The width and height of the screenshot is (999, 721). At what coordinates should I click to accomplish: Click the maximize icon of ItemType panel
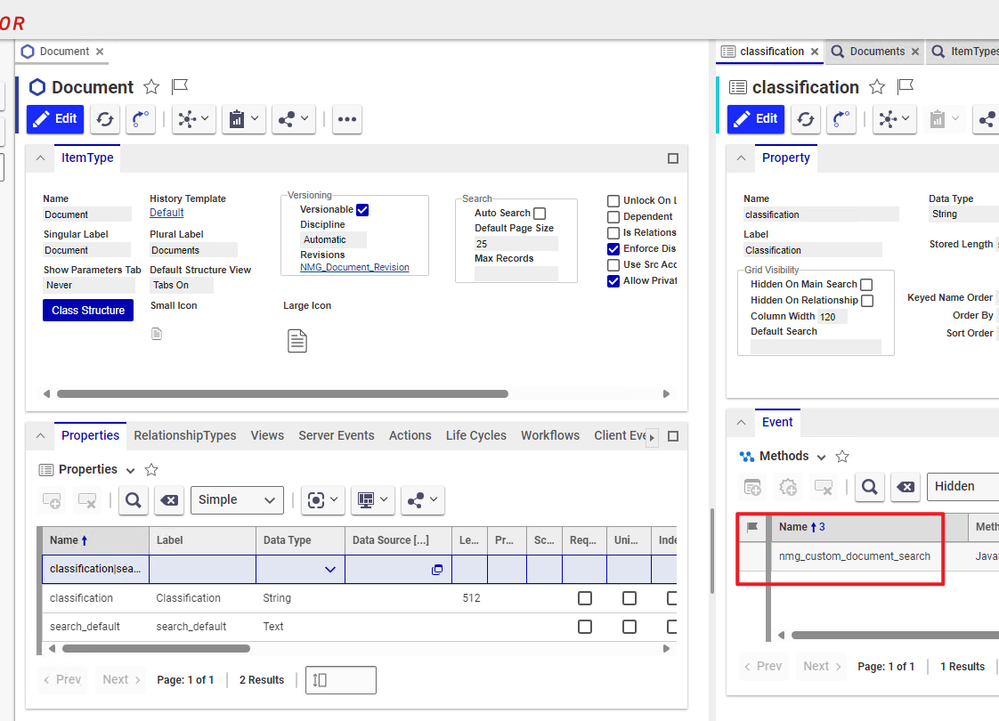point(673,158)
